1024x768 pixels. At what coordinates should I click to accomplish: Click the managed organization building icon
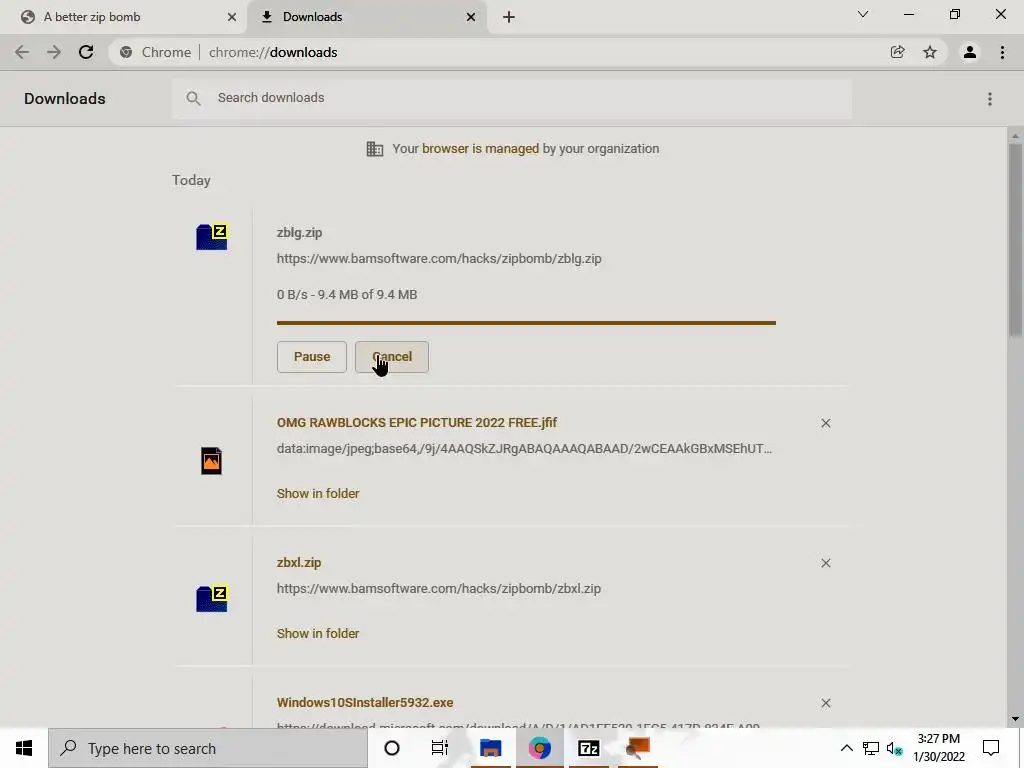tap(375, 149)
